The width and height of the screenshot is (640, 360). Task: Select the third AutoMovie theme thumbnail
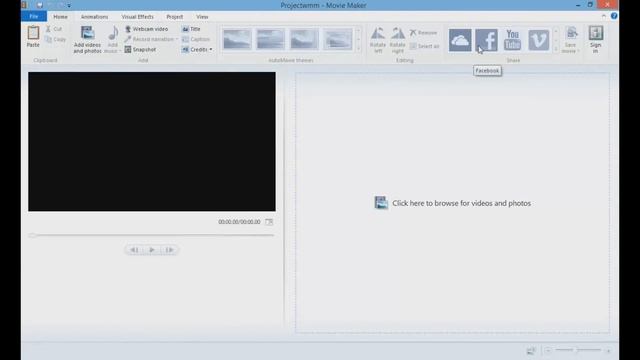tap(304, 39)
